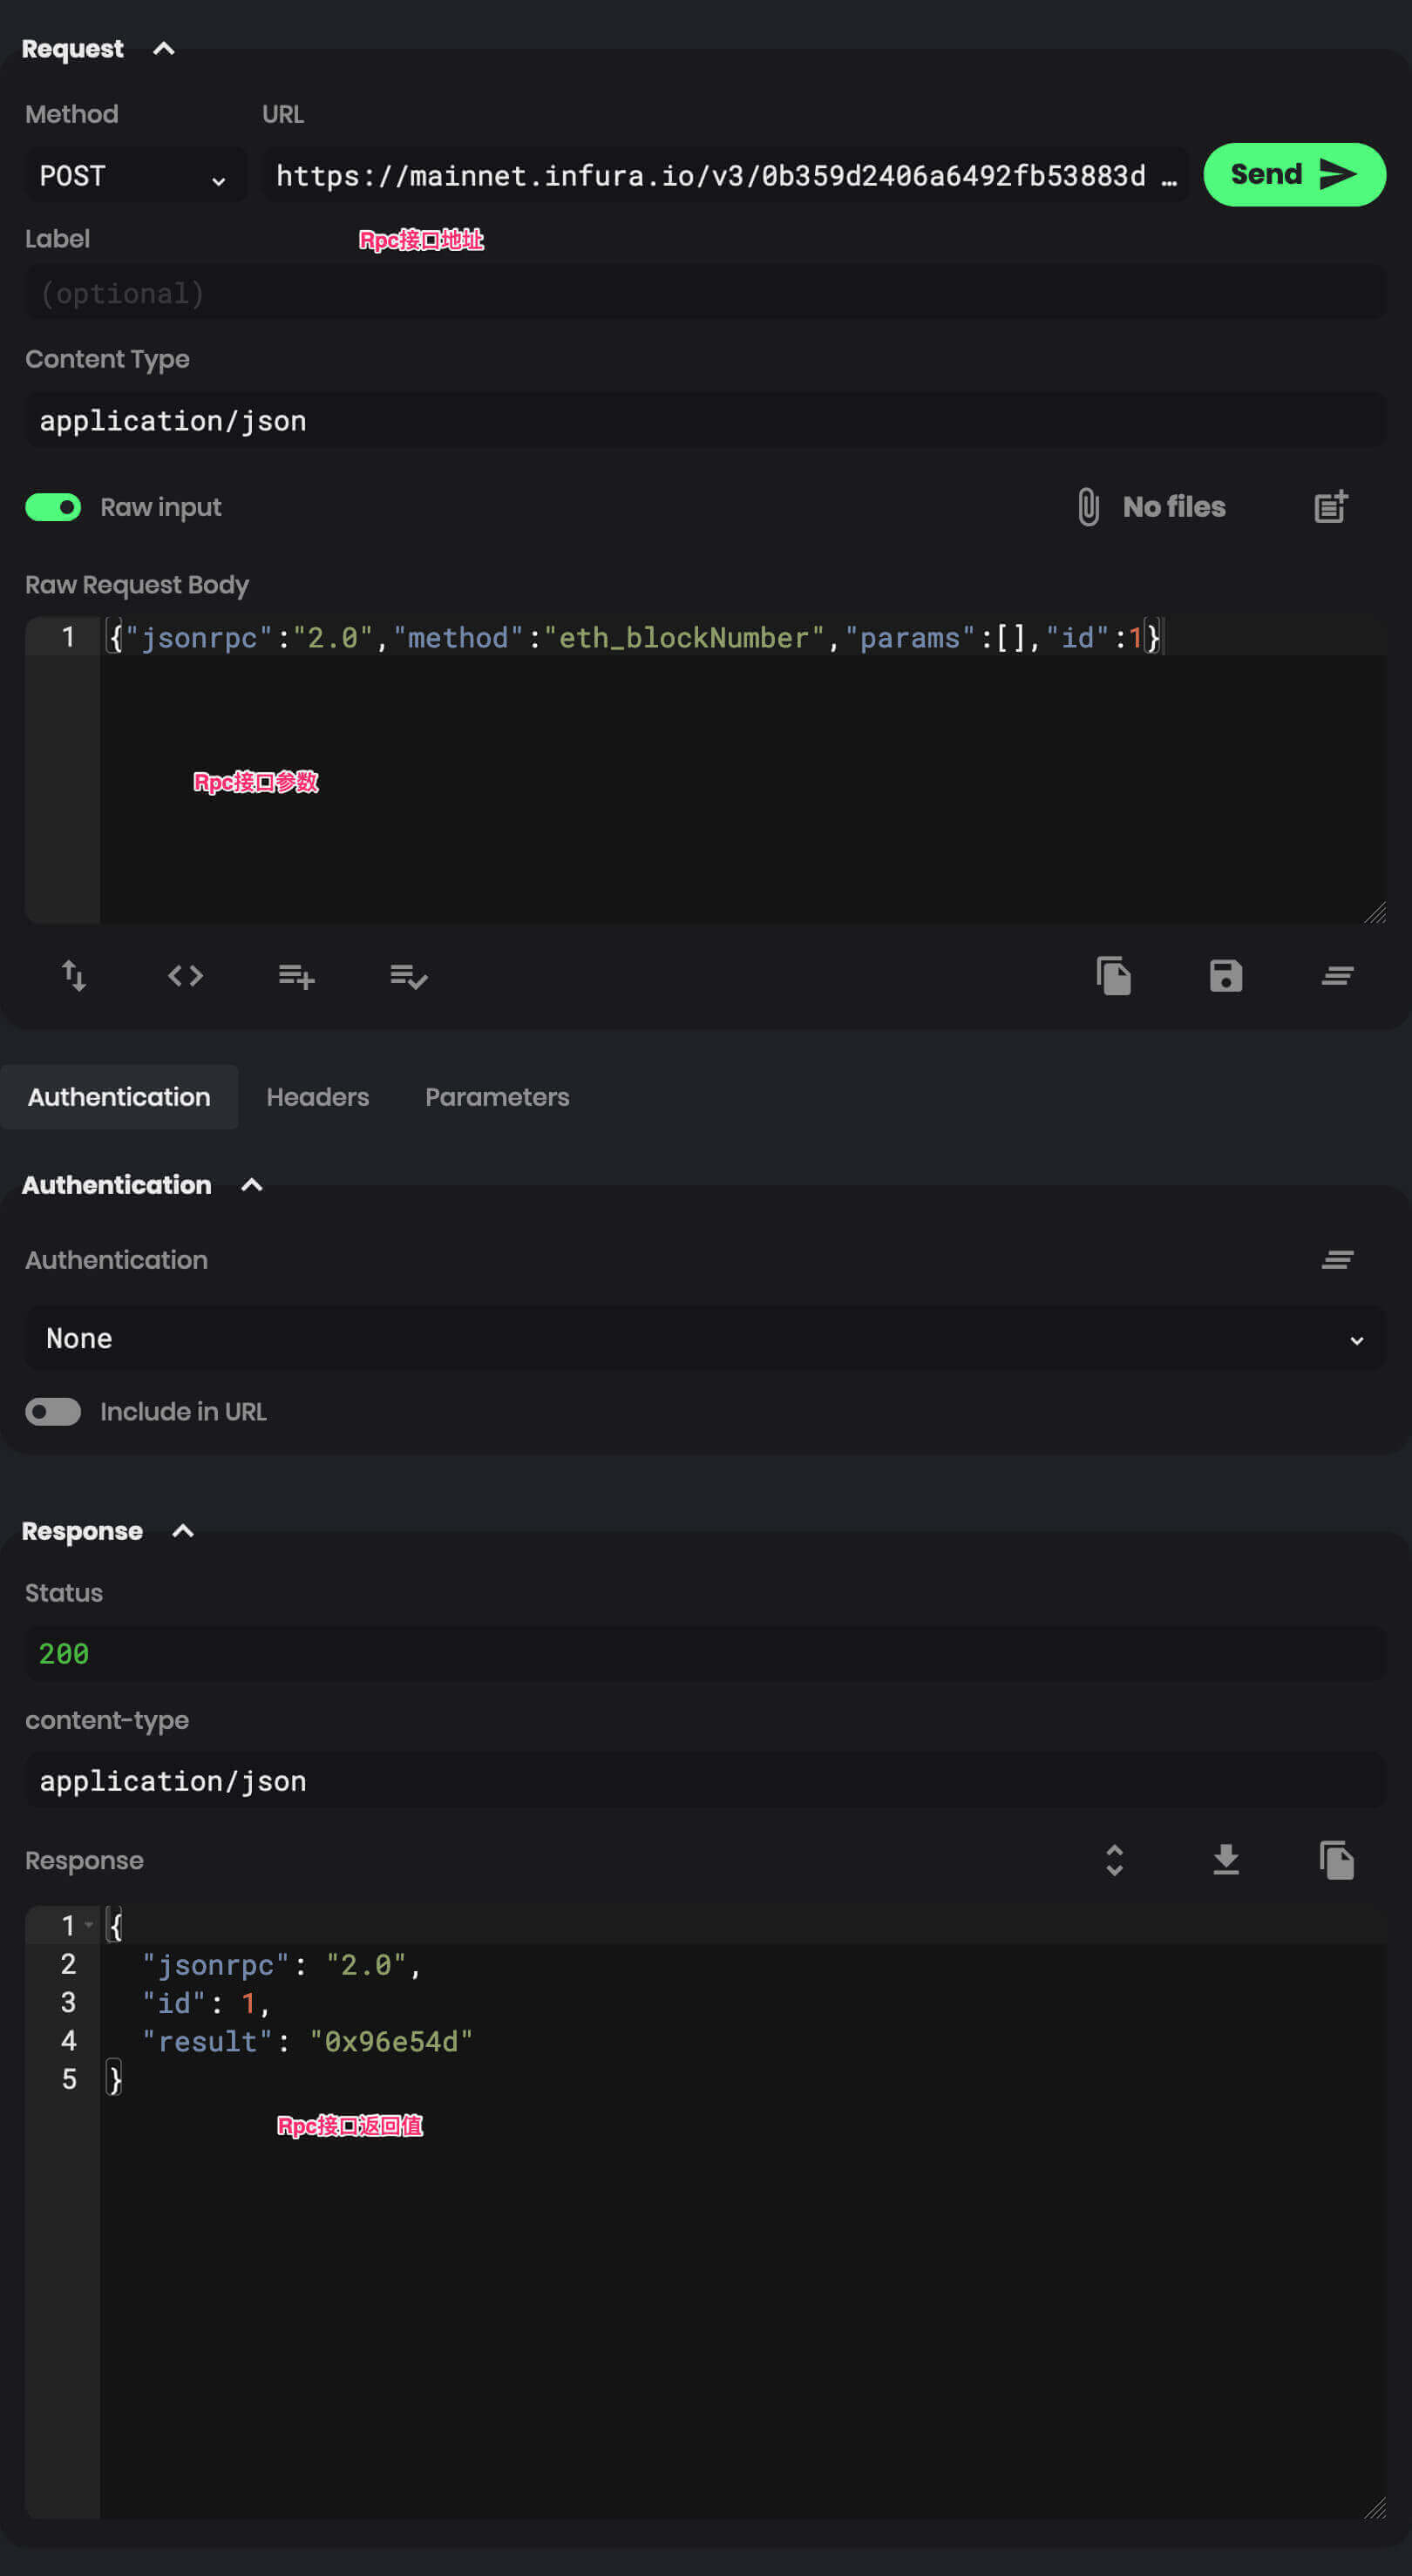Switch to the Parameters tab

pos(496,1097)
